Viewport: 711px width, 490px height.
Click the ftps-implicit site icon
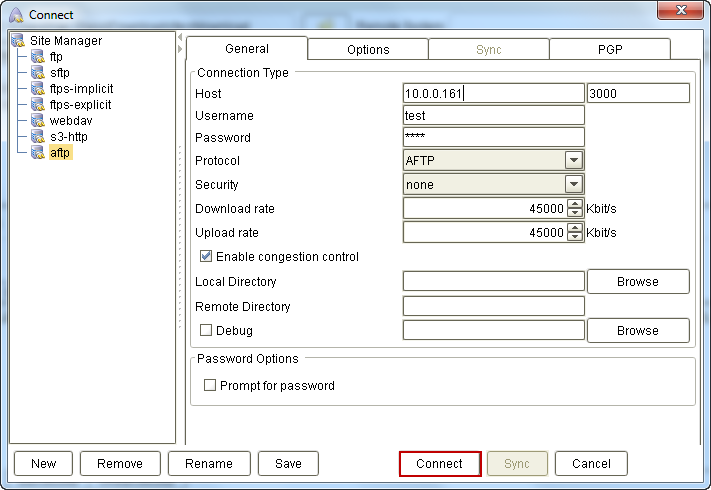pos(38,89)
